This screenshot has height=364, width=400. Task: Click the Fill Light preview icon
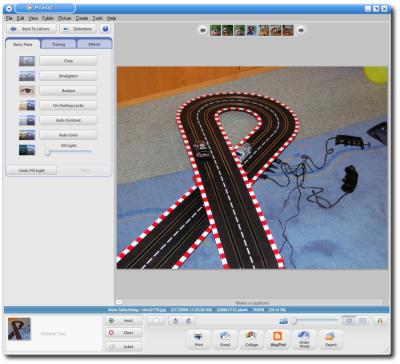coord(27,150)
